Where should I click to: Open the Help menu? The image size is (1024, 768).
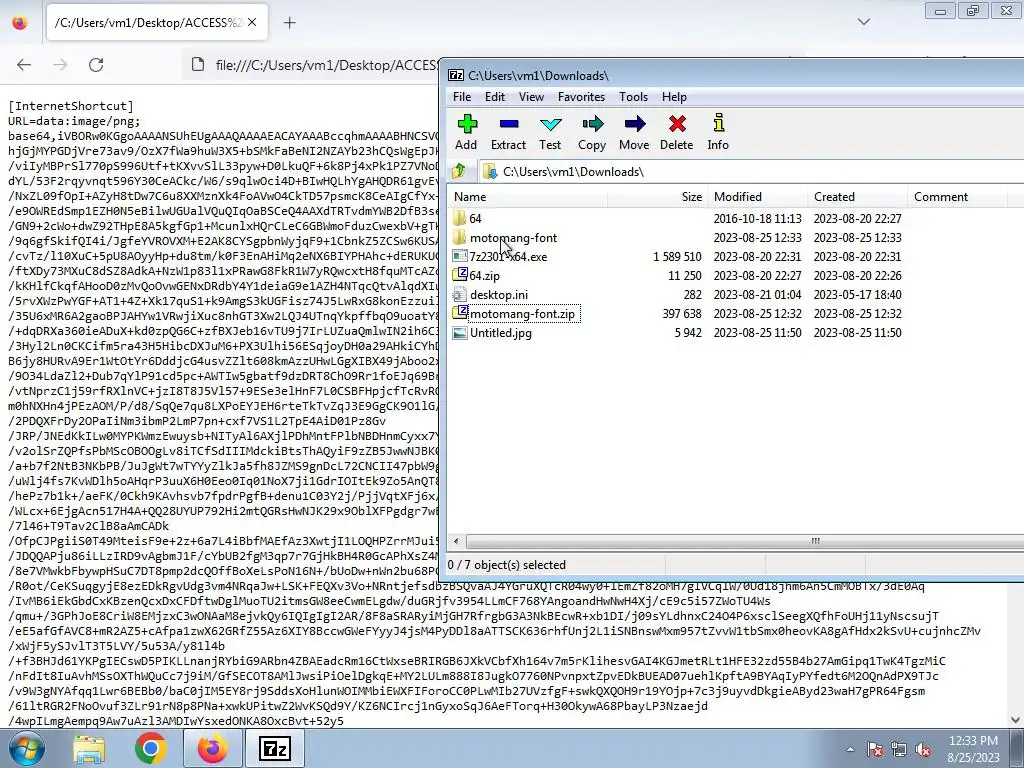click(674, 97)
